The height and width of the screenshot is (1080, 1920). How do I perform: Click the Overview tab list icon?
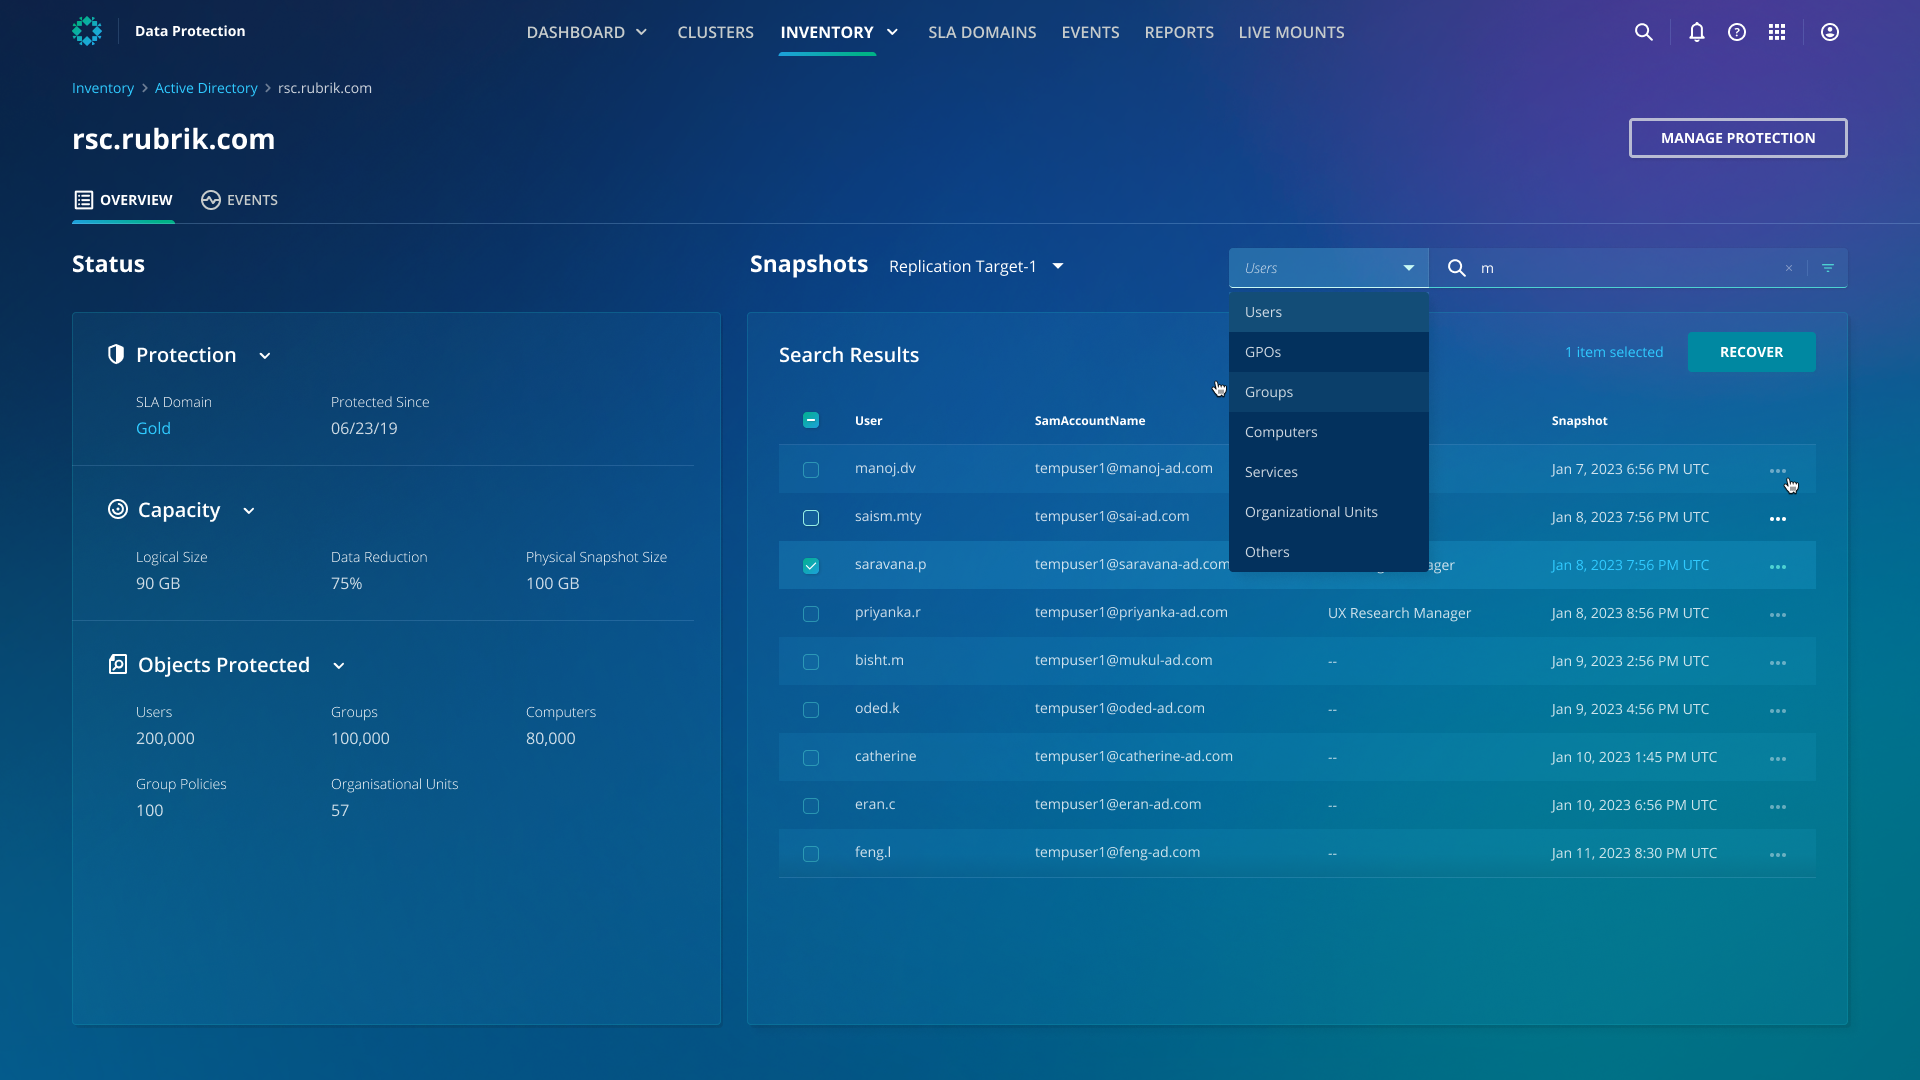[84, 200]
